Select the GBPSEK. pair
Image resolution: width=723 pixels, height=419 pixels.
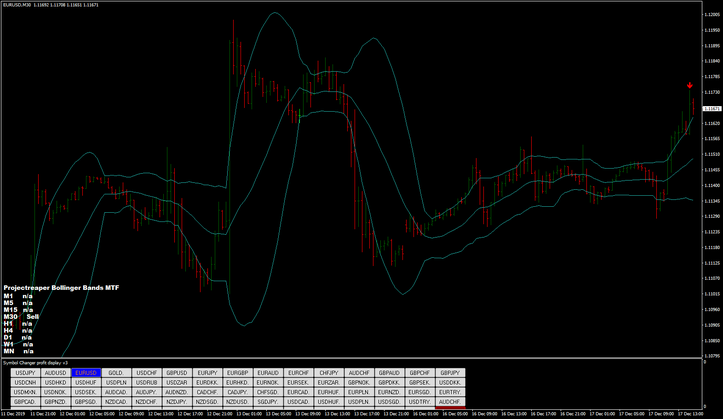[420, 383]
